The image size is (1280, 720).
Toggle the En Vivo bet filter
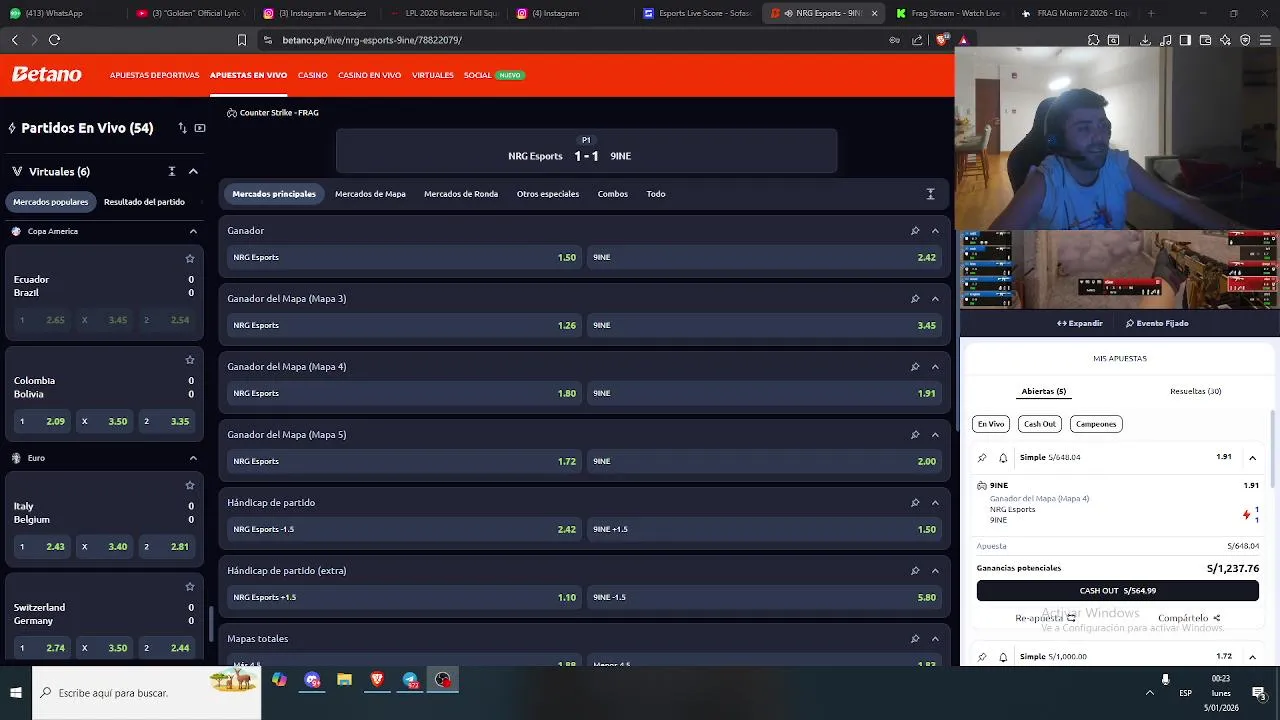coord(991,424)
